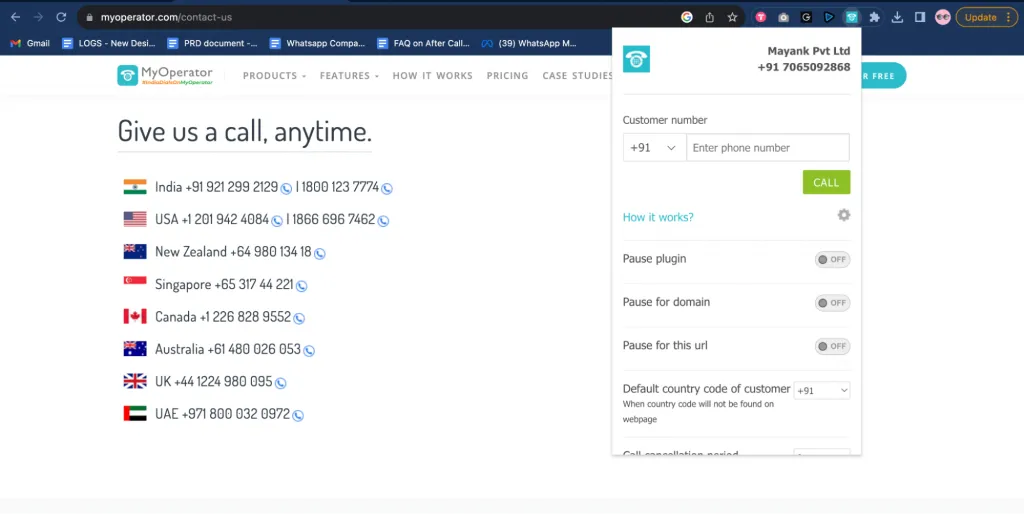Click call icon after USA +1 201 942 4084
This screenshot has height=514, width=1024.
pyautogui.click(x=277, y=221)
